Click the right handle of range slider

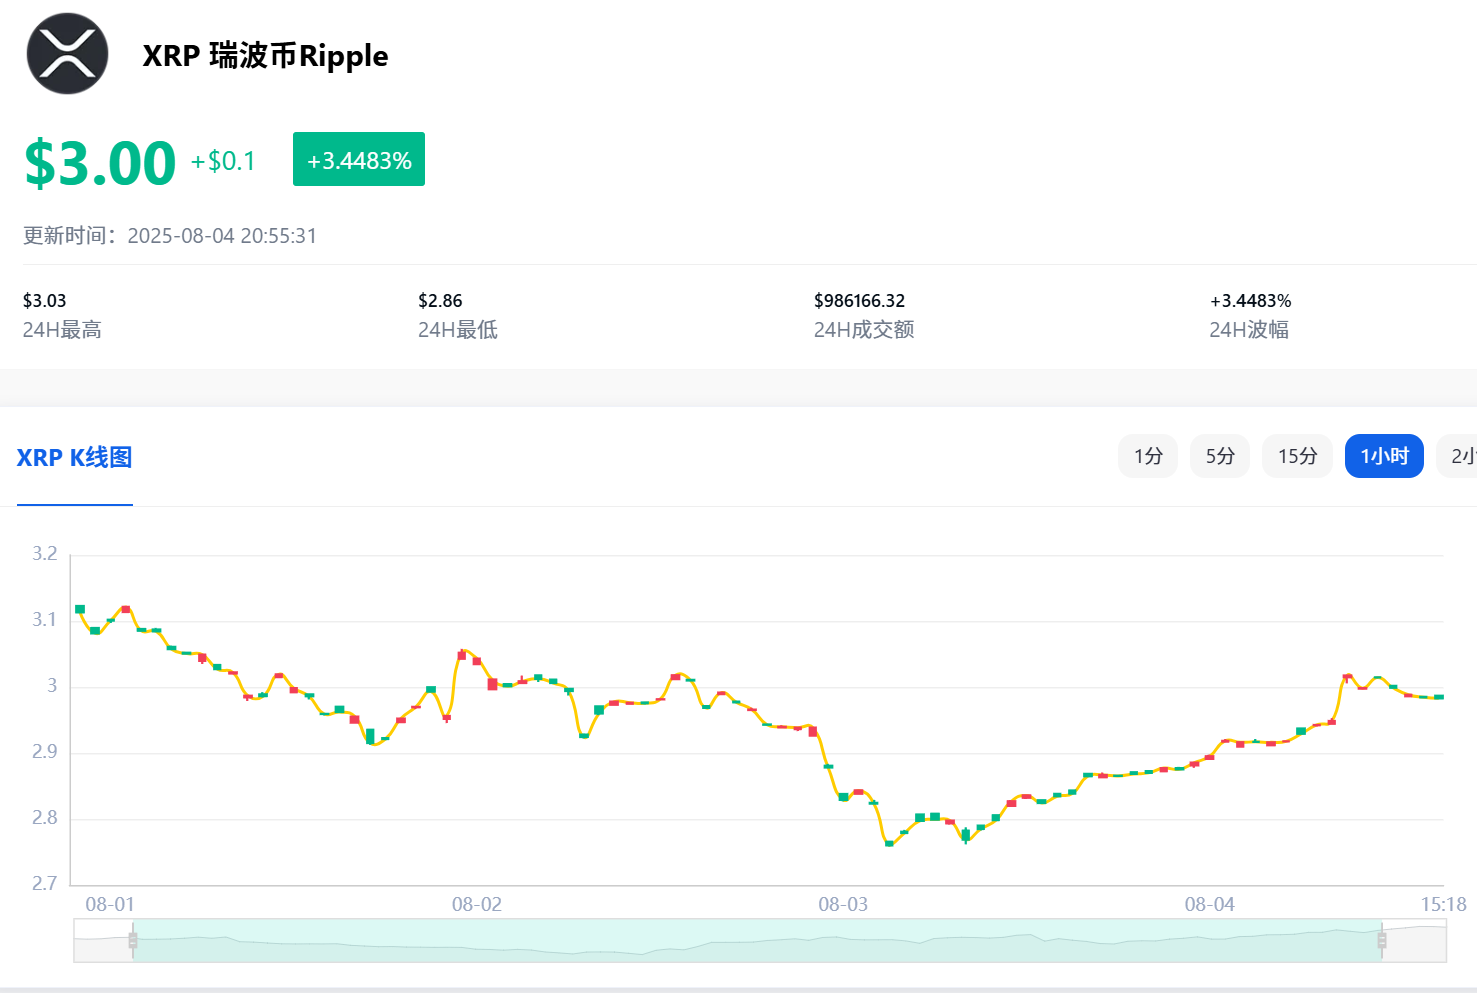coord(1382,940)
